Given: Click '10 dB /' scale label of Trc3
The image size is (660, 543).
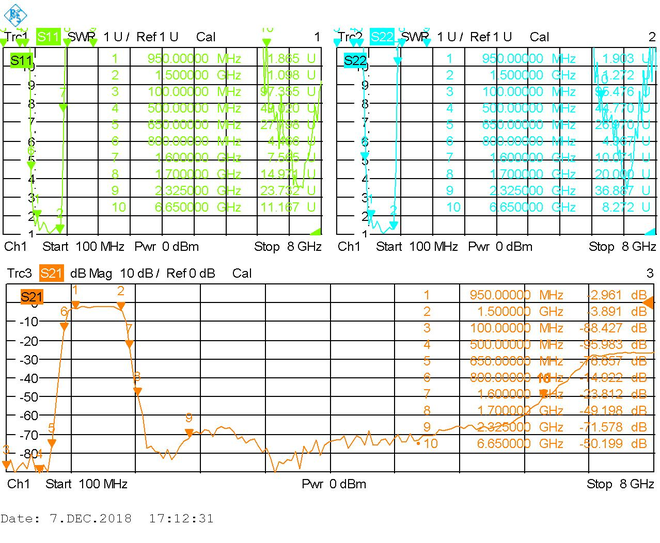Looking at the screenshot, I should pyautogui.click(x=139, y=274).
